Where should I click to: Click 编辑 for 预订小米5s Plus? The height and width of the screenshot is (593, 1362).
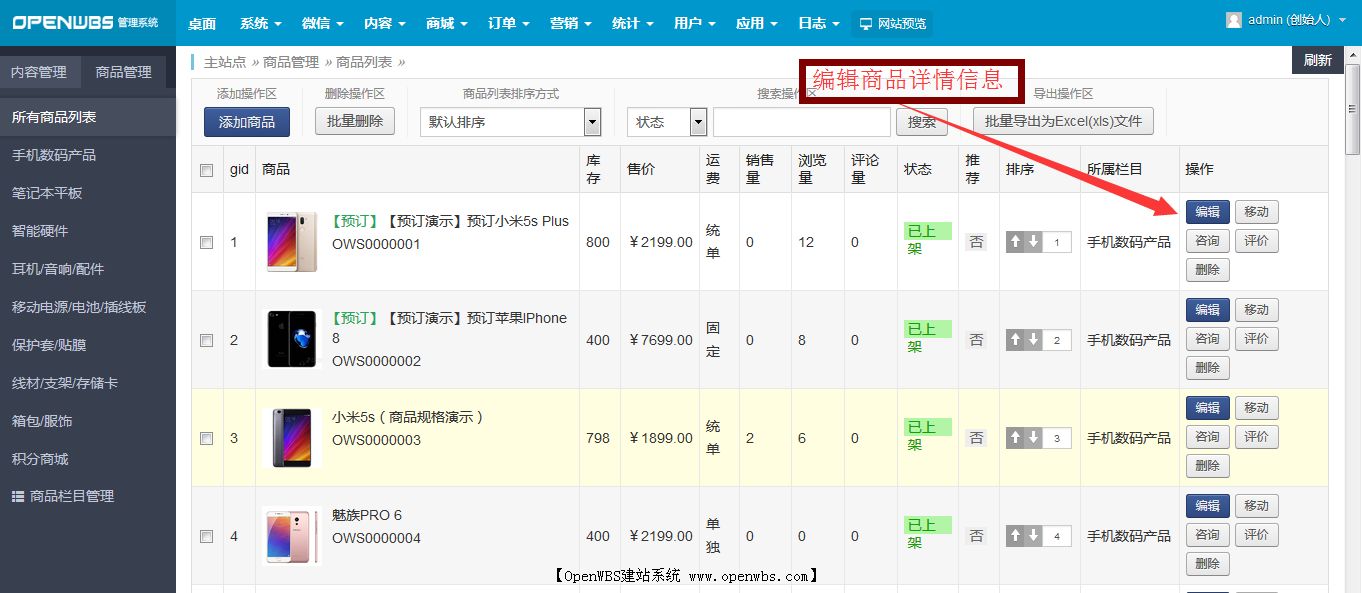pos(1207,211)
